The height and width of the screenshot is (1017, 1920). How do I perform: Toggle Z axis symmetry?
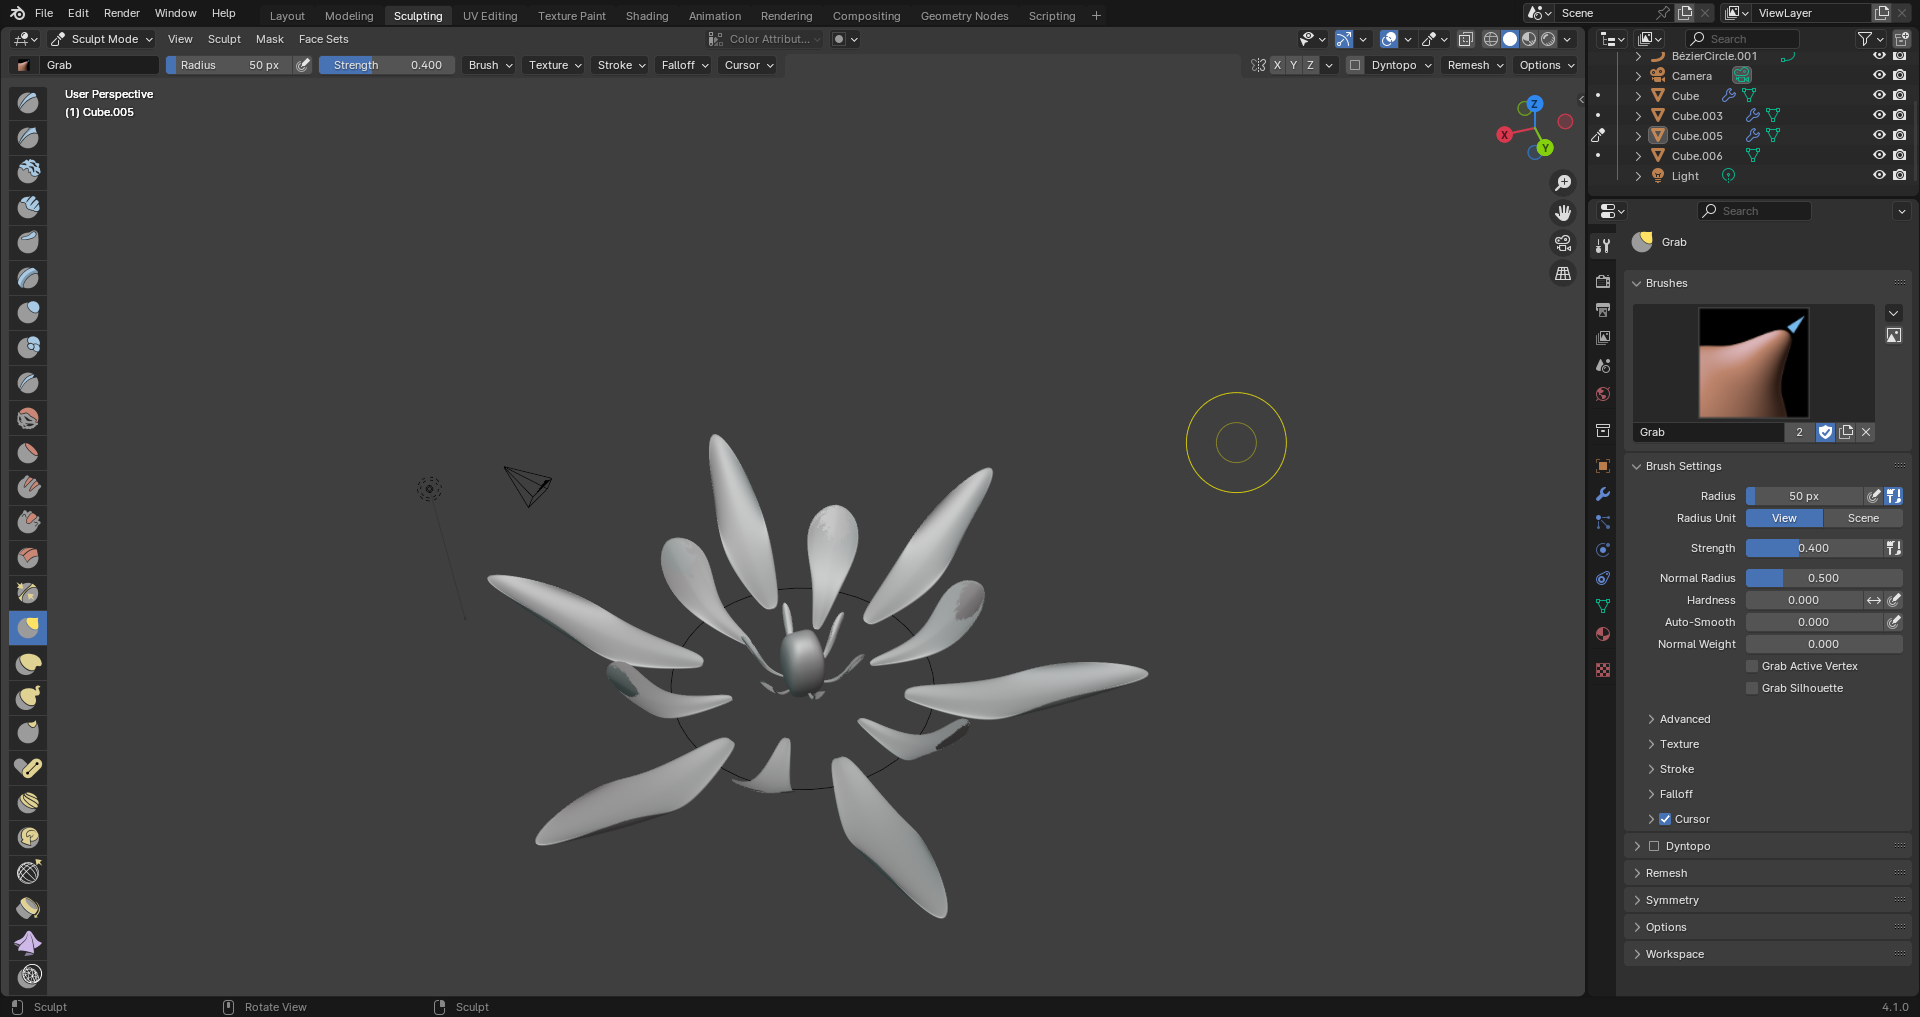pos(1311,65)
